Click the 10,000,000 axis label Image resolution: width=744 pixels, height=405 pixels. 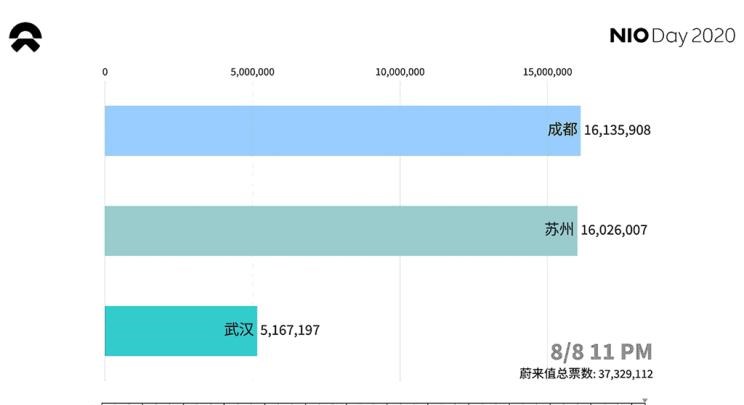(x=400, y=72)
